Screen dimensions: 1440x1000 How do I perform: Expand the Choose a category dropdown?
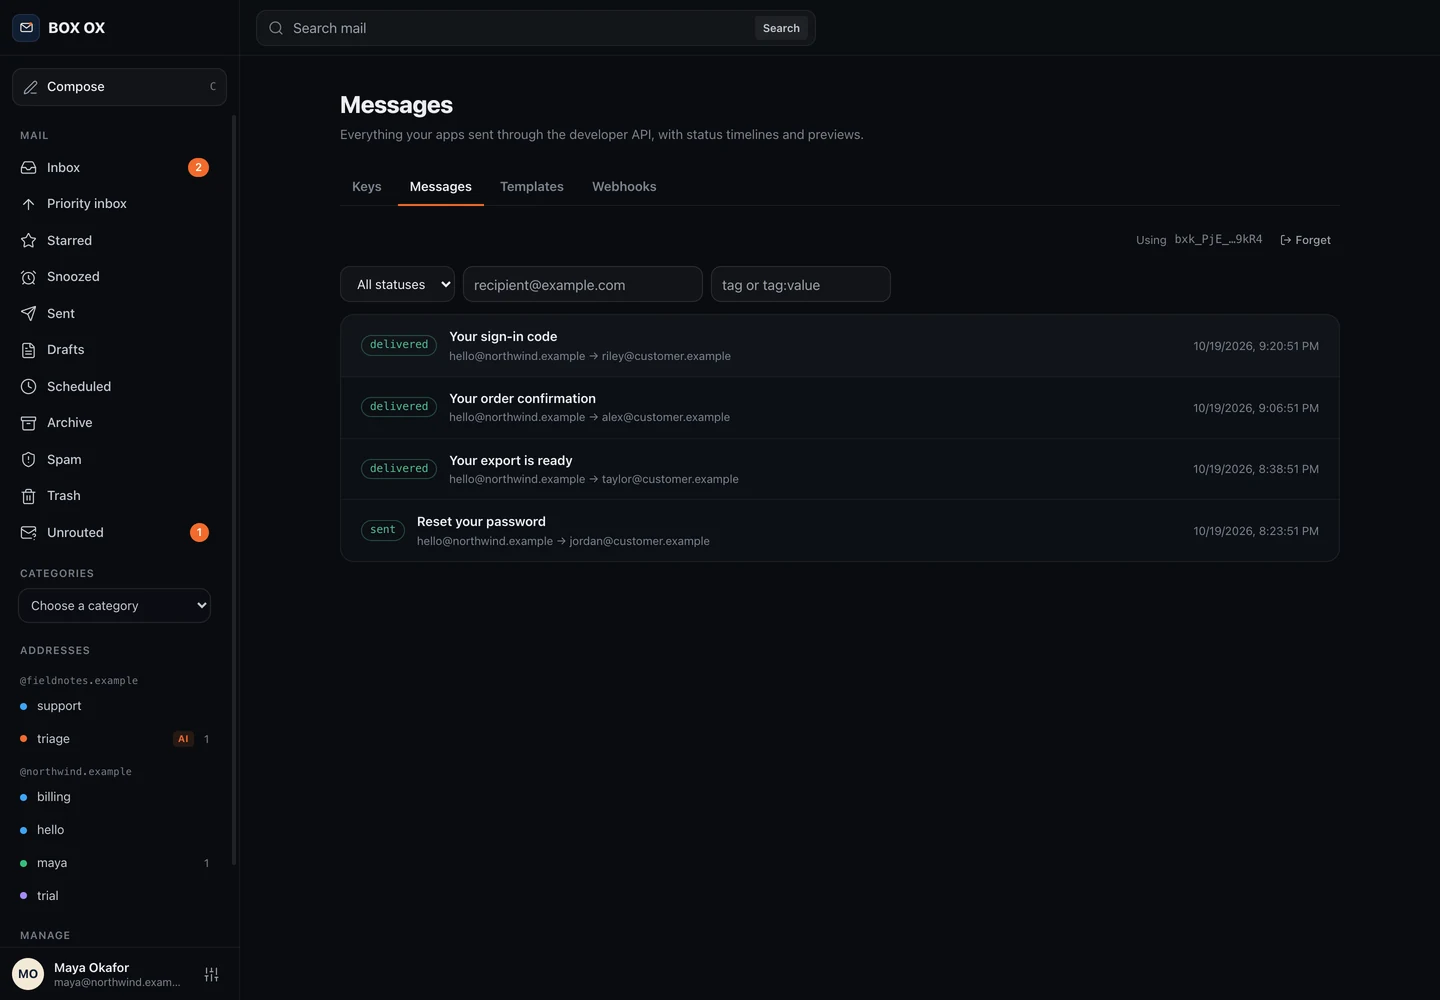114,606
